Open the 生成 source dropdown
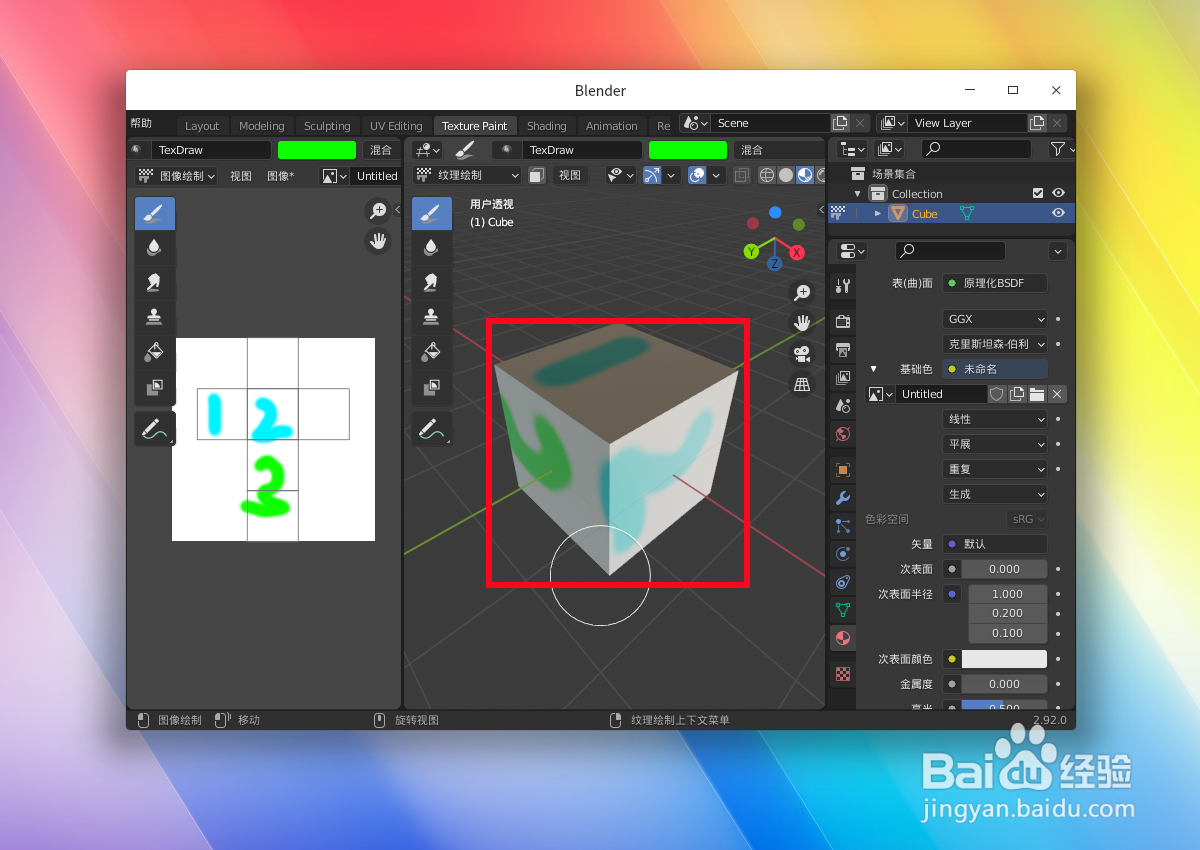 (995, 494)
